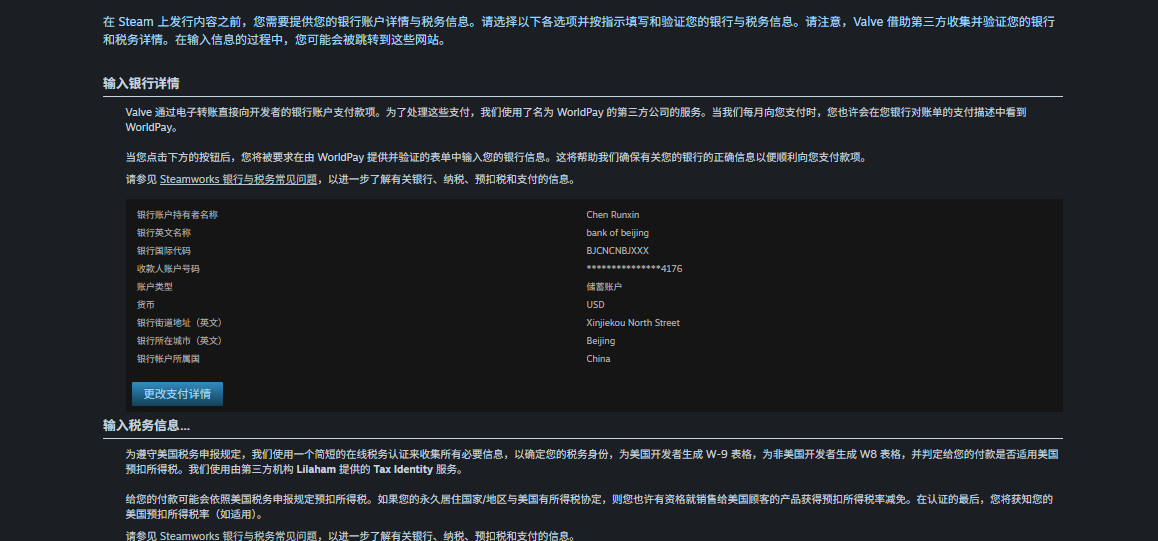Open the Steamworks 银行与税务常见问题 link
Image resolution: width=1158 pixels, height=541 pixels.
click(239, 179)
